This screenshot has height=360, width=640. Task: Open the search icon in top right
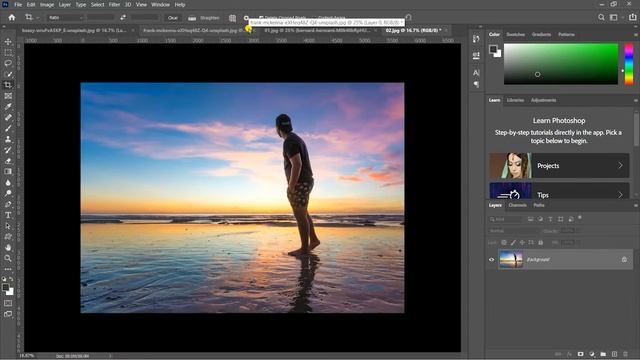point(601,17)
